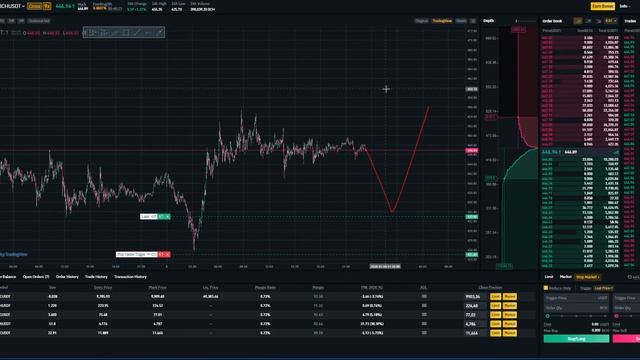Click ADL icon in the 11.666 row
The image size is (640, 360).
point(424,333)
